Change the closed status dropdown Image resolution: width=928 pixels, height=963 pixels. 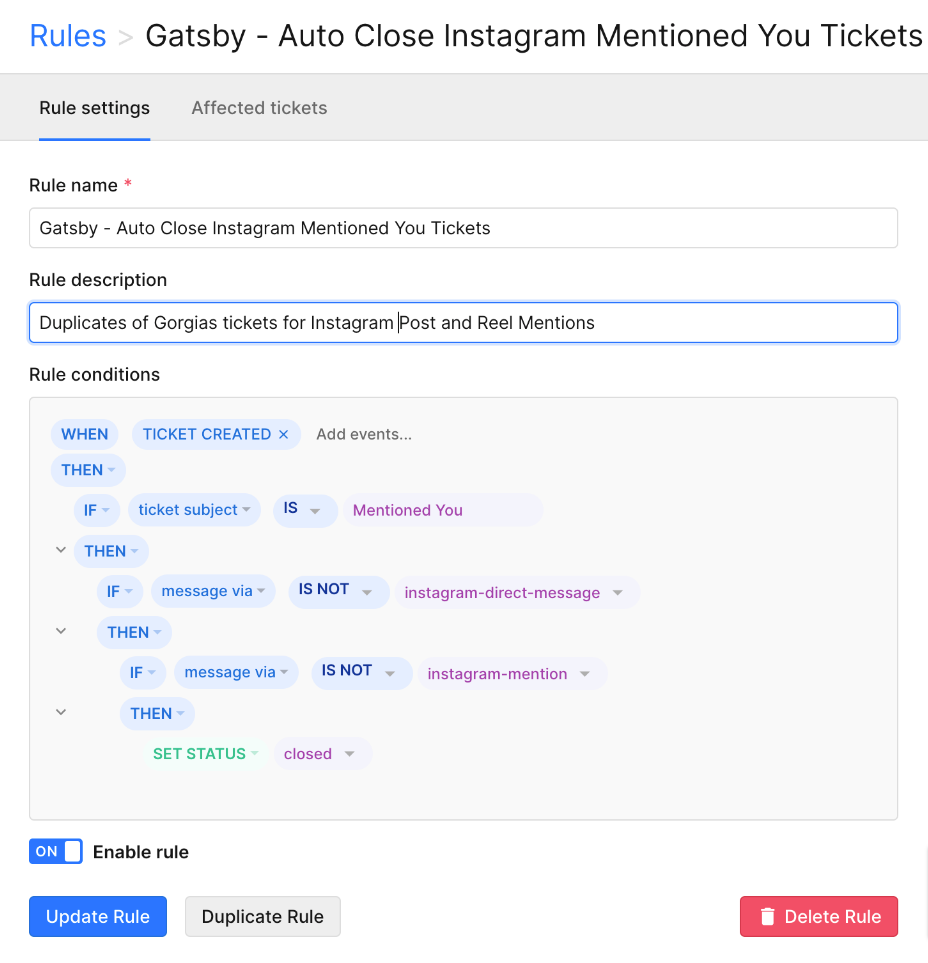coord(322,754)
